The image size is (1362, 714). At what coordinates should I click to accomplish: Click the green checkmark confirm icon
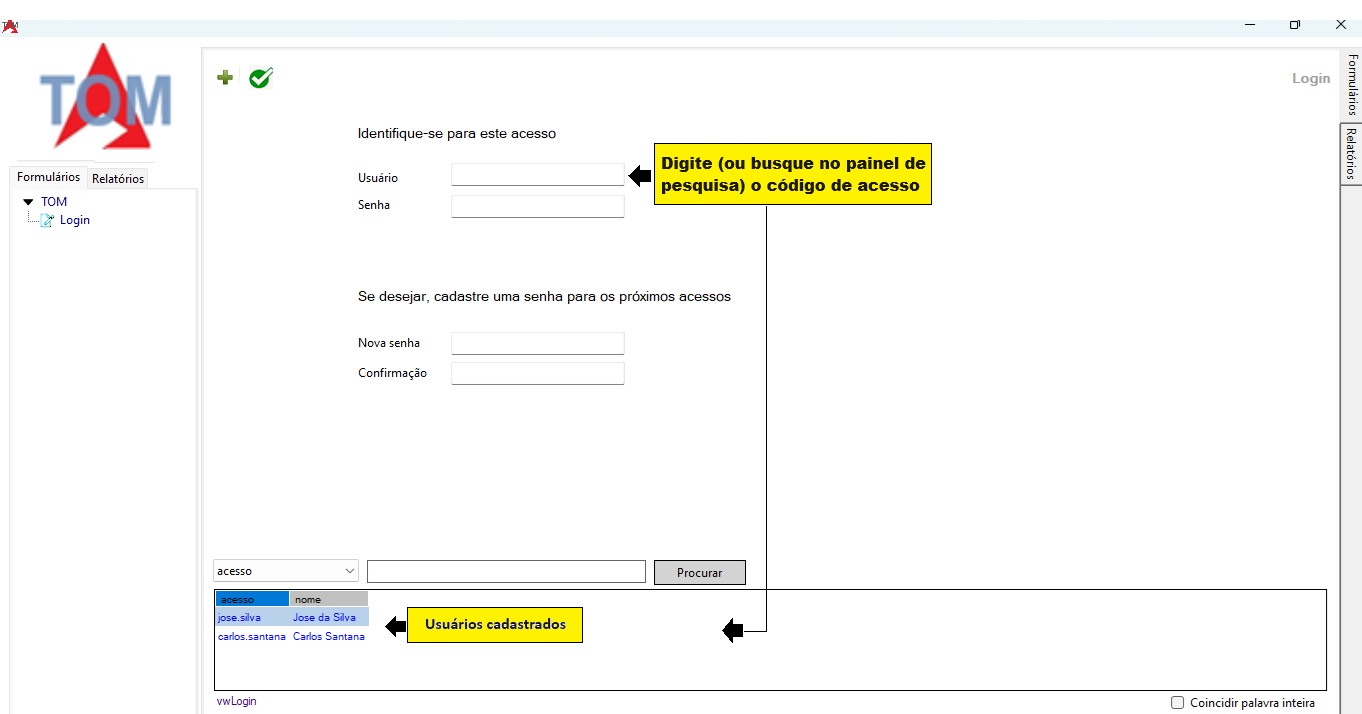pyautogui.click(x=261, y=78)
